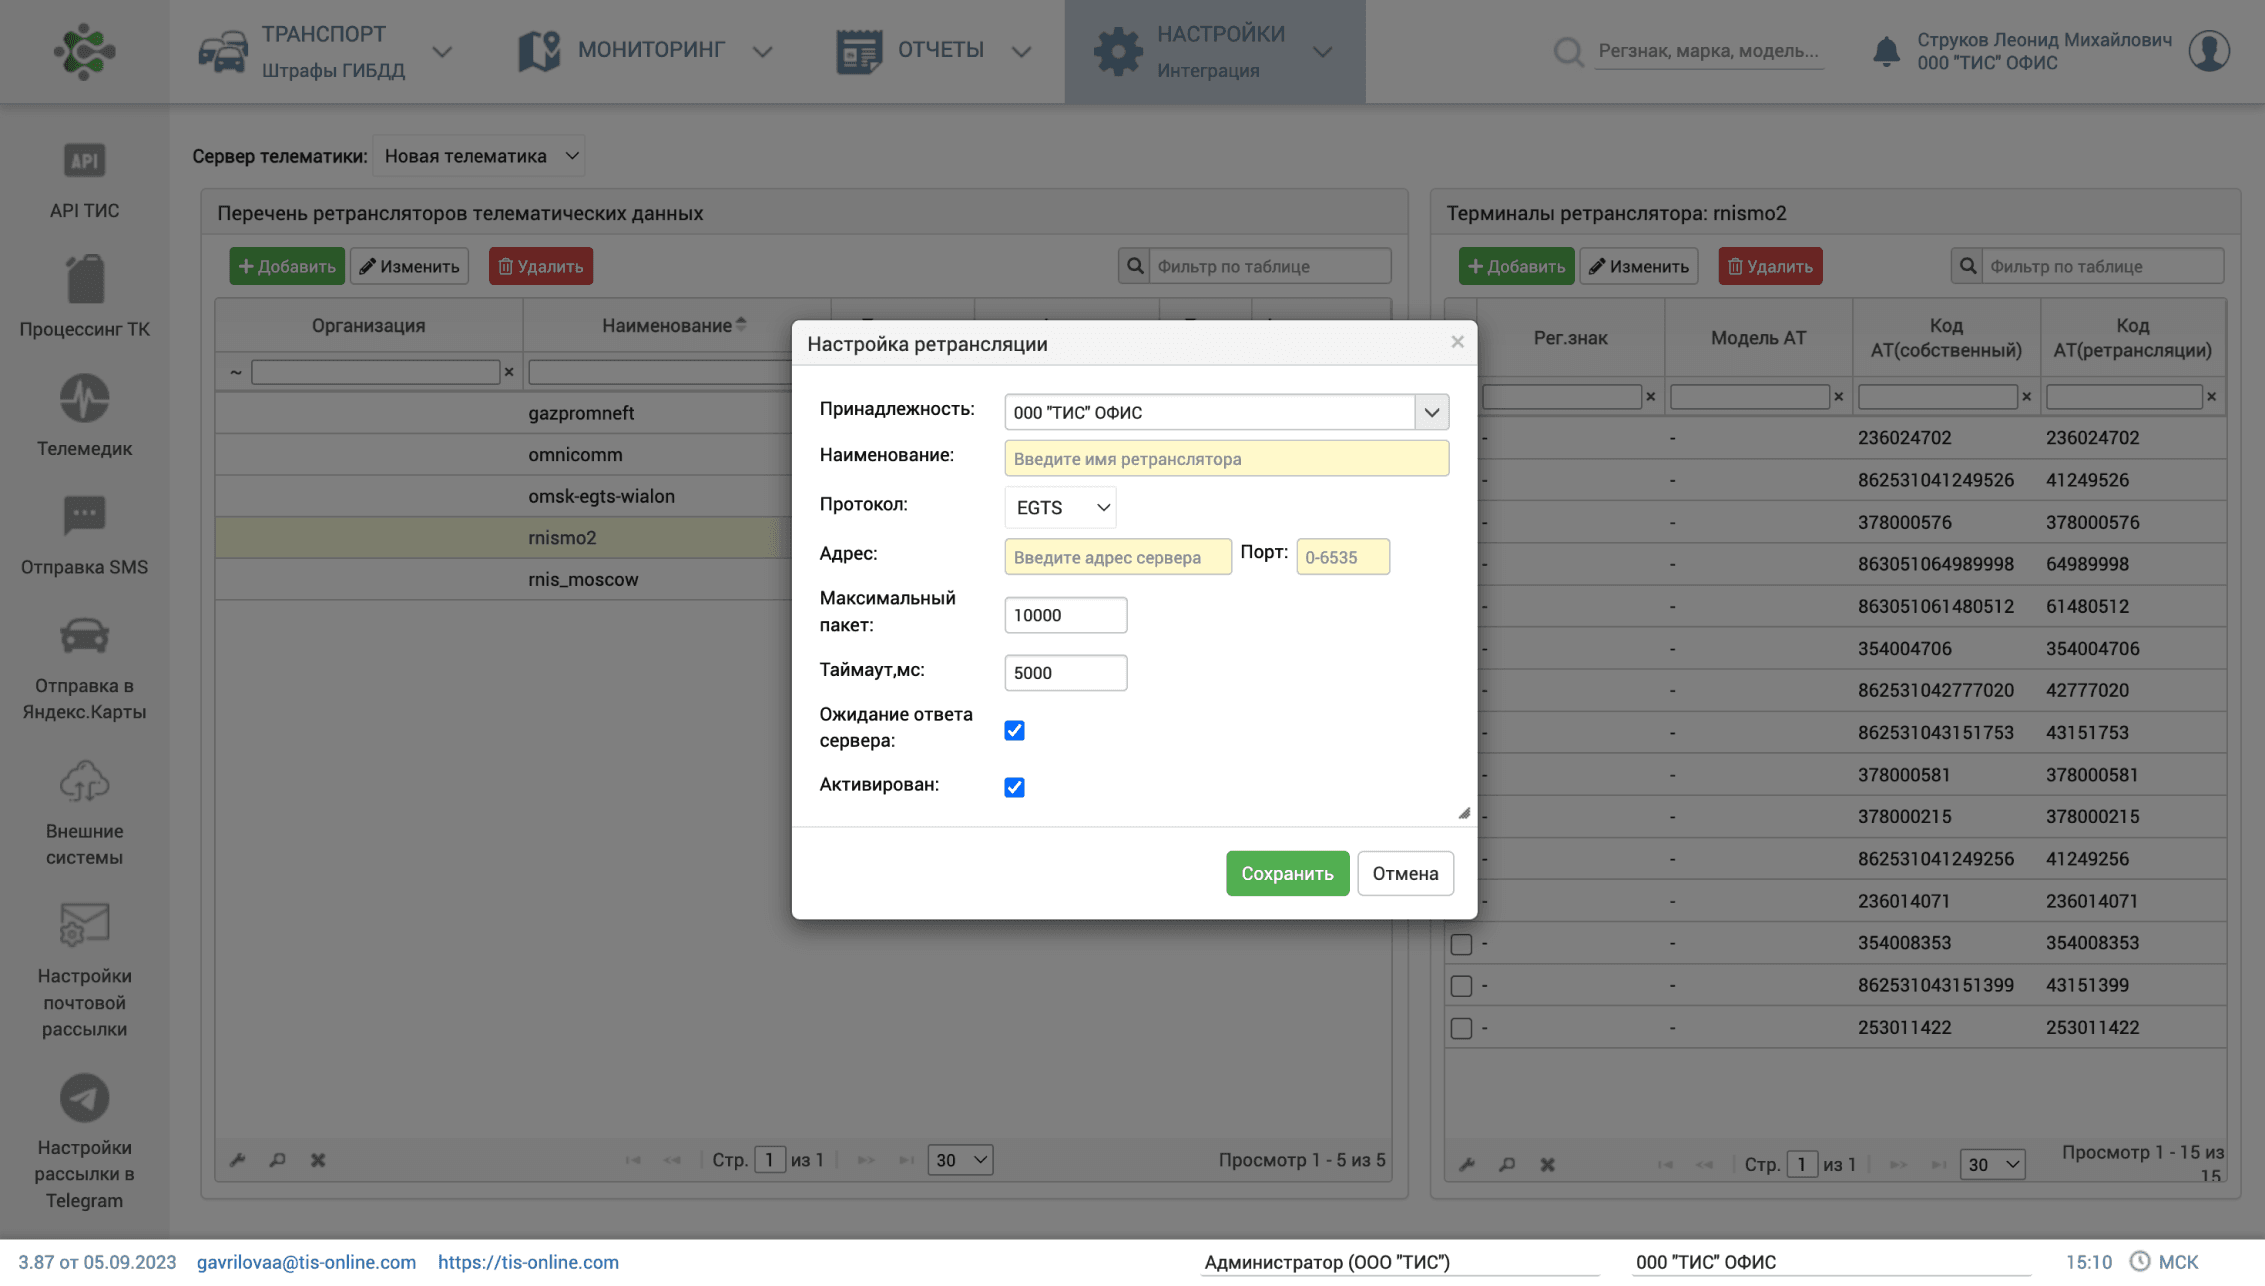Click the Сохранить button
The height and width of the screenshot is (1286, 2265).
click(x=1286, y=873)
